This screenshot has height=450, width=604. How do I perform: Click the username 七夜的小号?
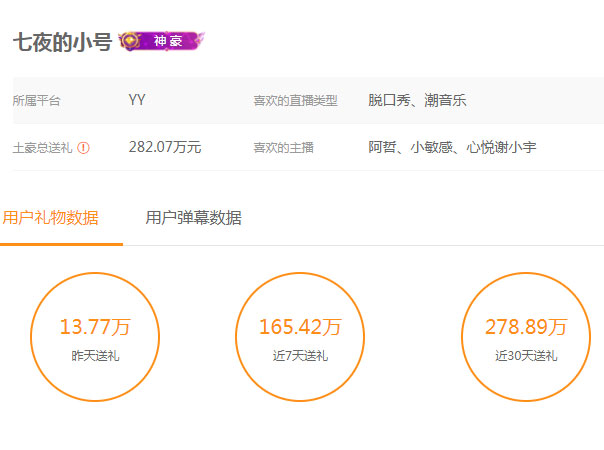tap(62, 42)
